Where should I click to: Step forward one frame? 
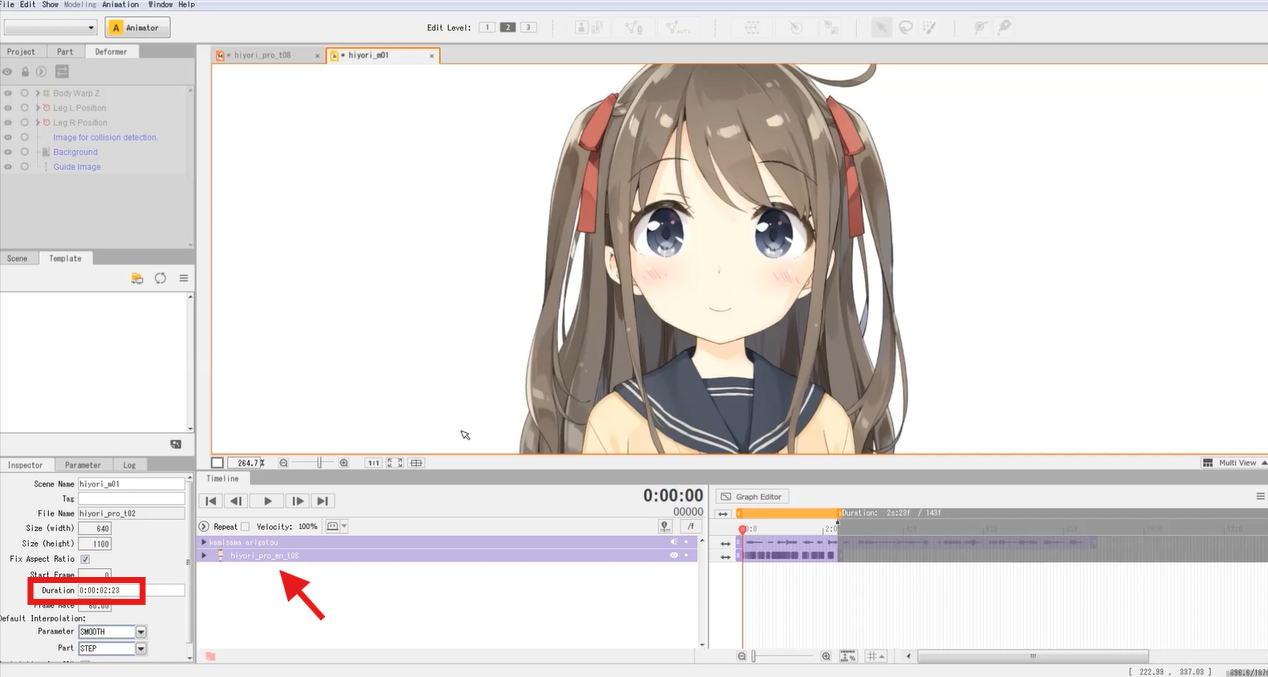point(297,501)
